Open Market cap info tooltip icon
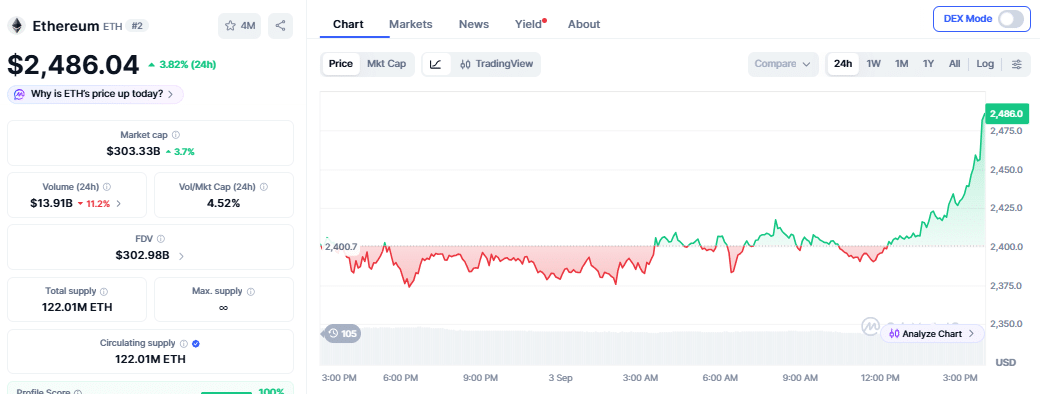The height and width of the screenshot is (394, 1040). [x=176, y=135]
